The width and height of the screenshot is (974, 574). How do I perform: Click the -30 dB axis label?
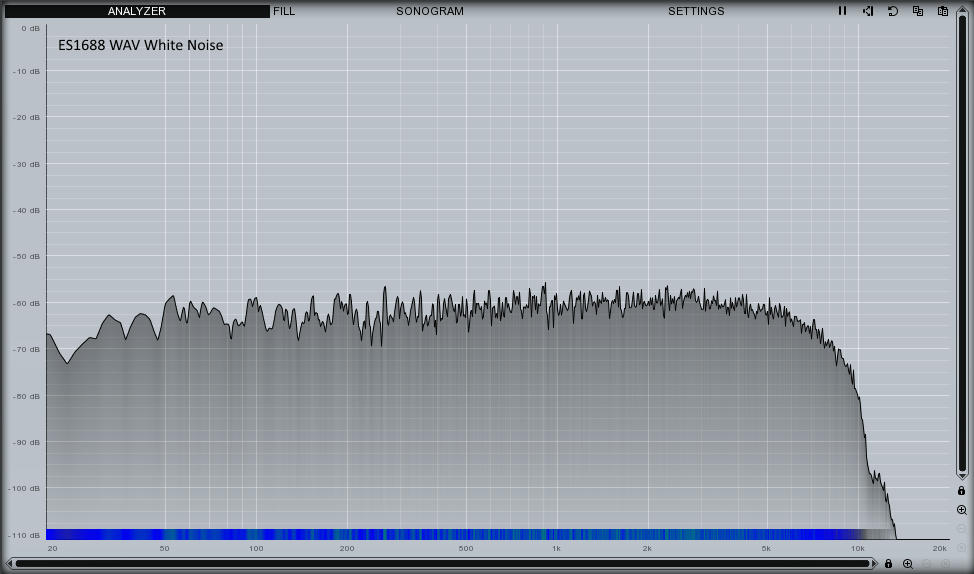[x=26, y=165]
